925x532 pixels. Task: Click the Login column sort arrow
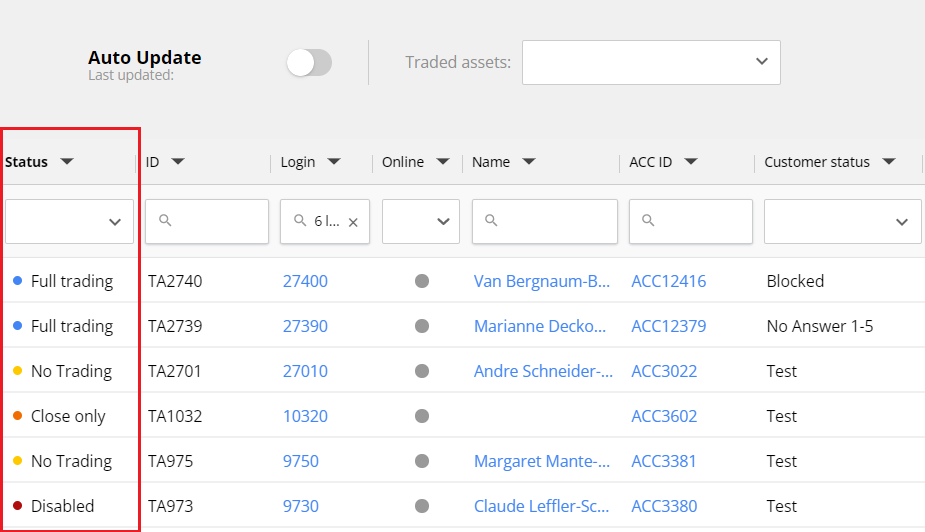click(x=334, y=162)
